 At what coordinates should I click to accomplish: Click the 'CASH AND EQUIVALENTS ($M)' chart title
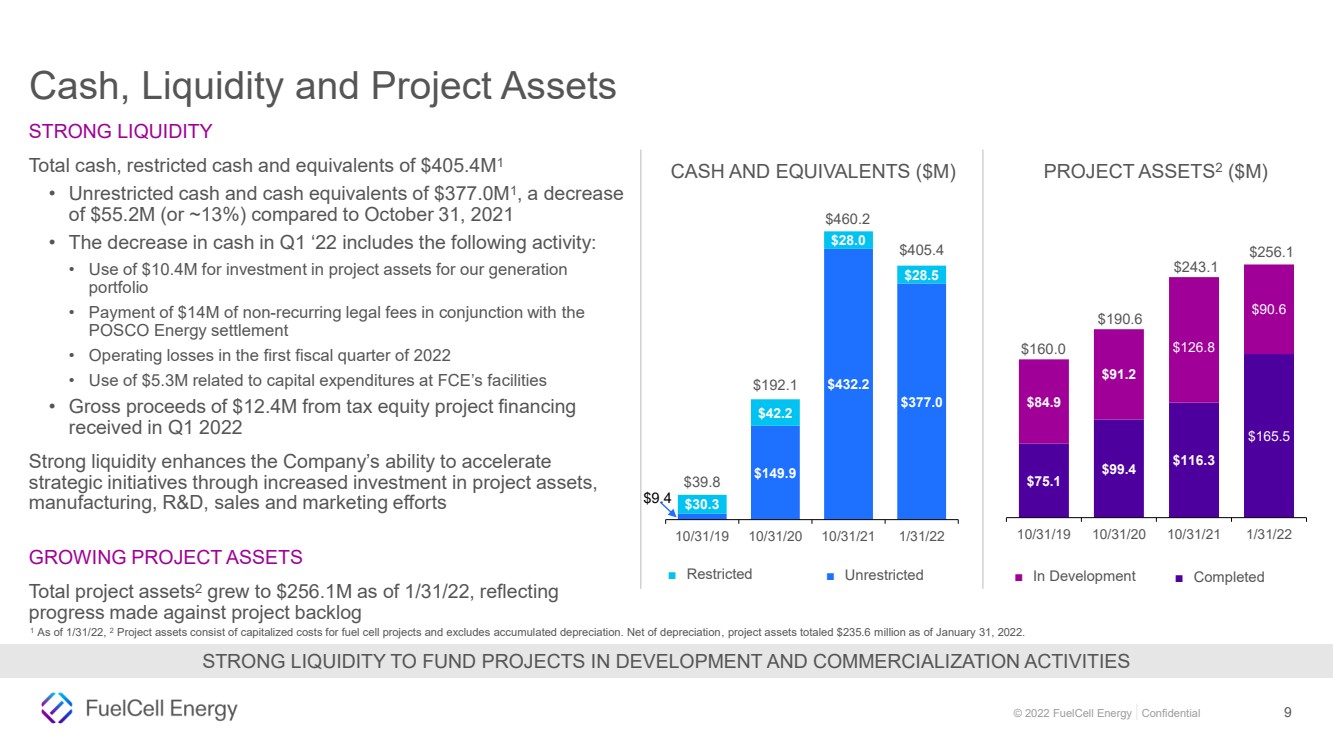813,172
